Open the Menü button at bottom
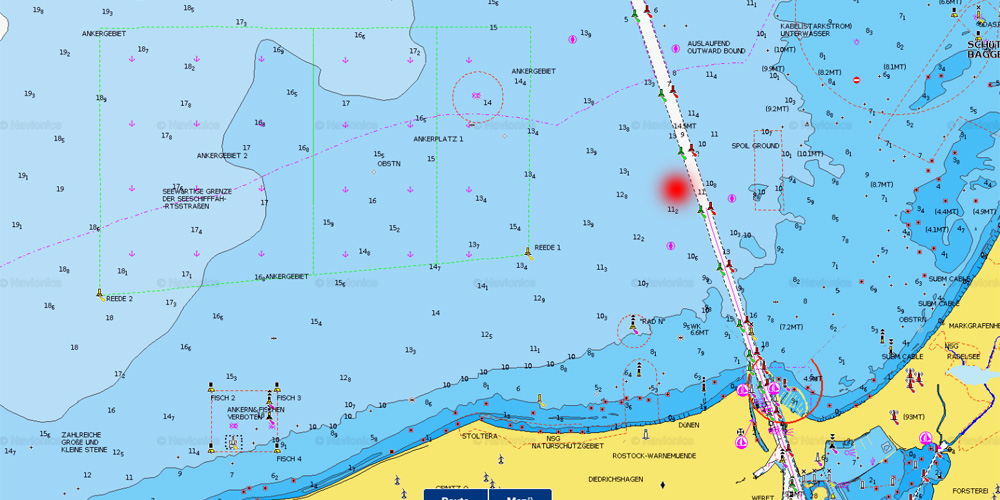Screen dimensions: 1000x500 pyautogui.click(x=519, y=495)
